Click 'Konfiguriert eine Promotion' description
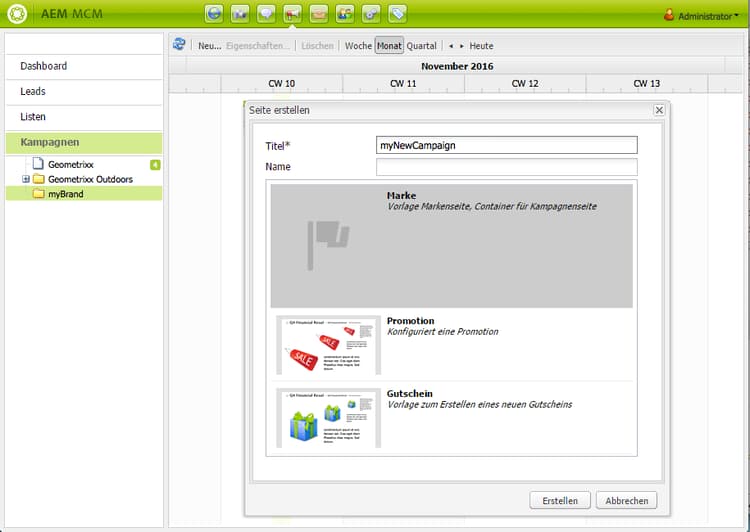 pos(442,332)
